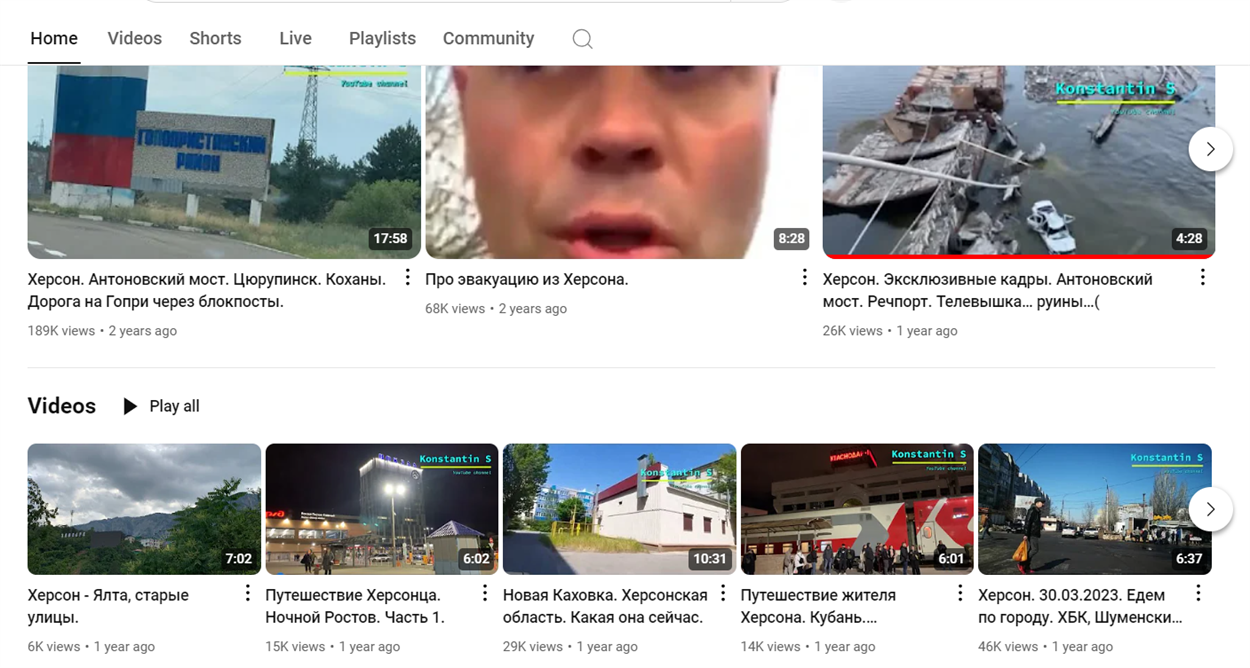
Task: Click the Play all button
Action: coord(160,405)
